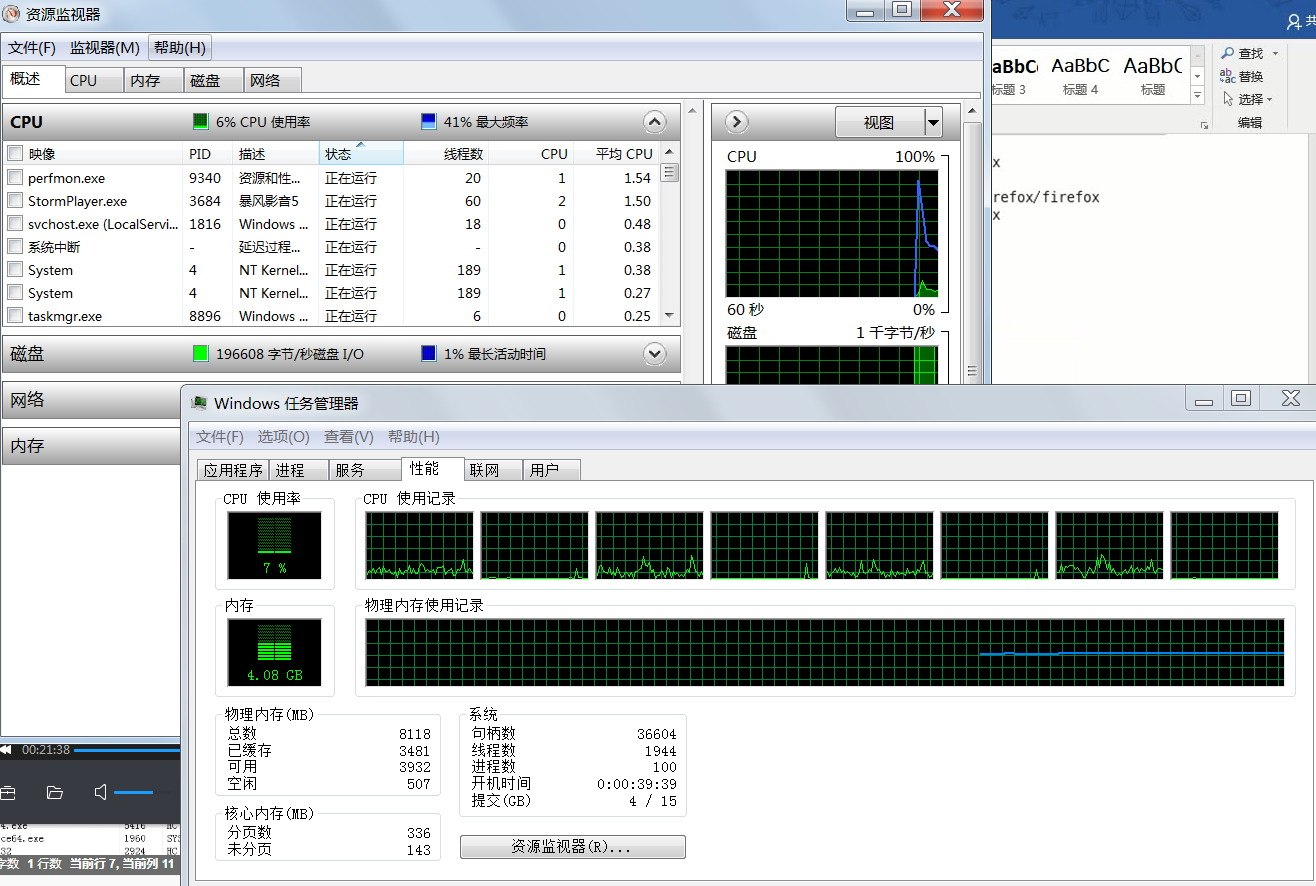Open the dropdown arrow next to 查找 in Word
The image size is (1316, 886).
[x=1275, y=54]
